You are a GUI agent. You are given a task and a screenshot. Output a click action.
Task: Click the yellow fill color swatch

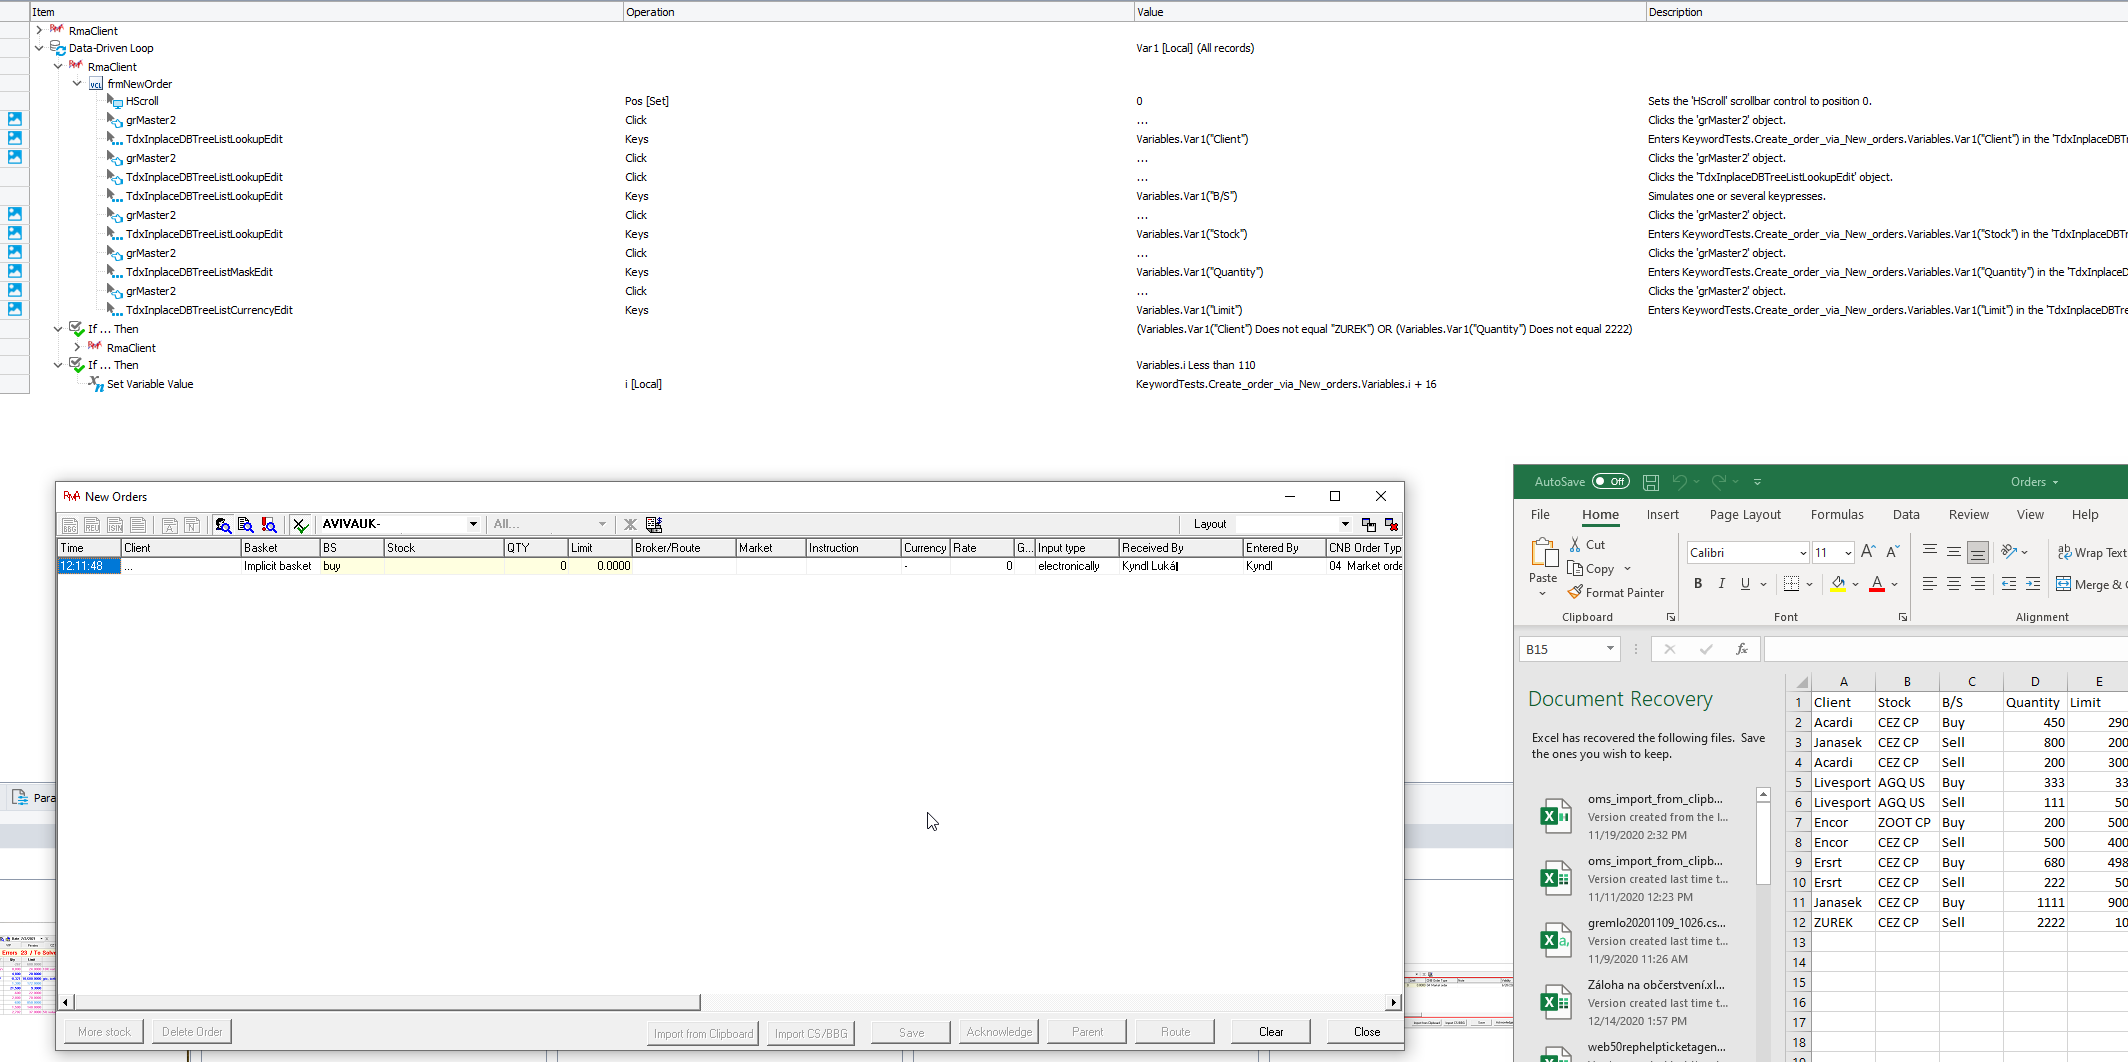pyautogui.click(x=1837, y=584)
